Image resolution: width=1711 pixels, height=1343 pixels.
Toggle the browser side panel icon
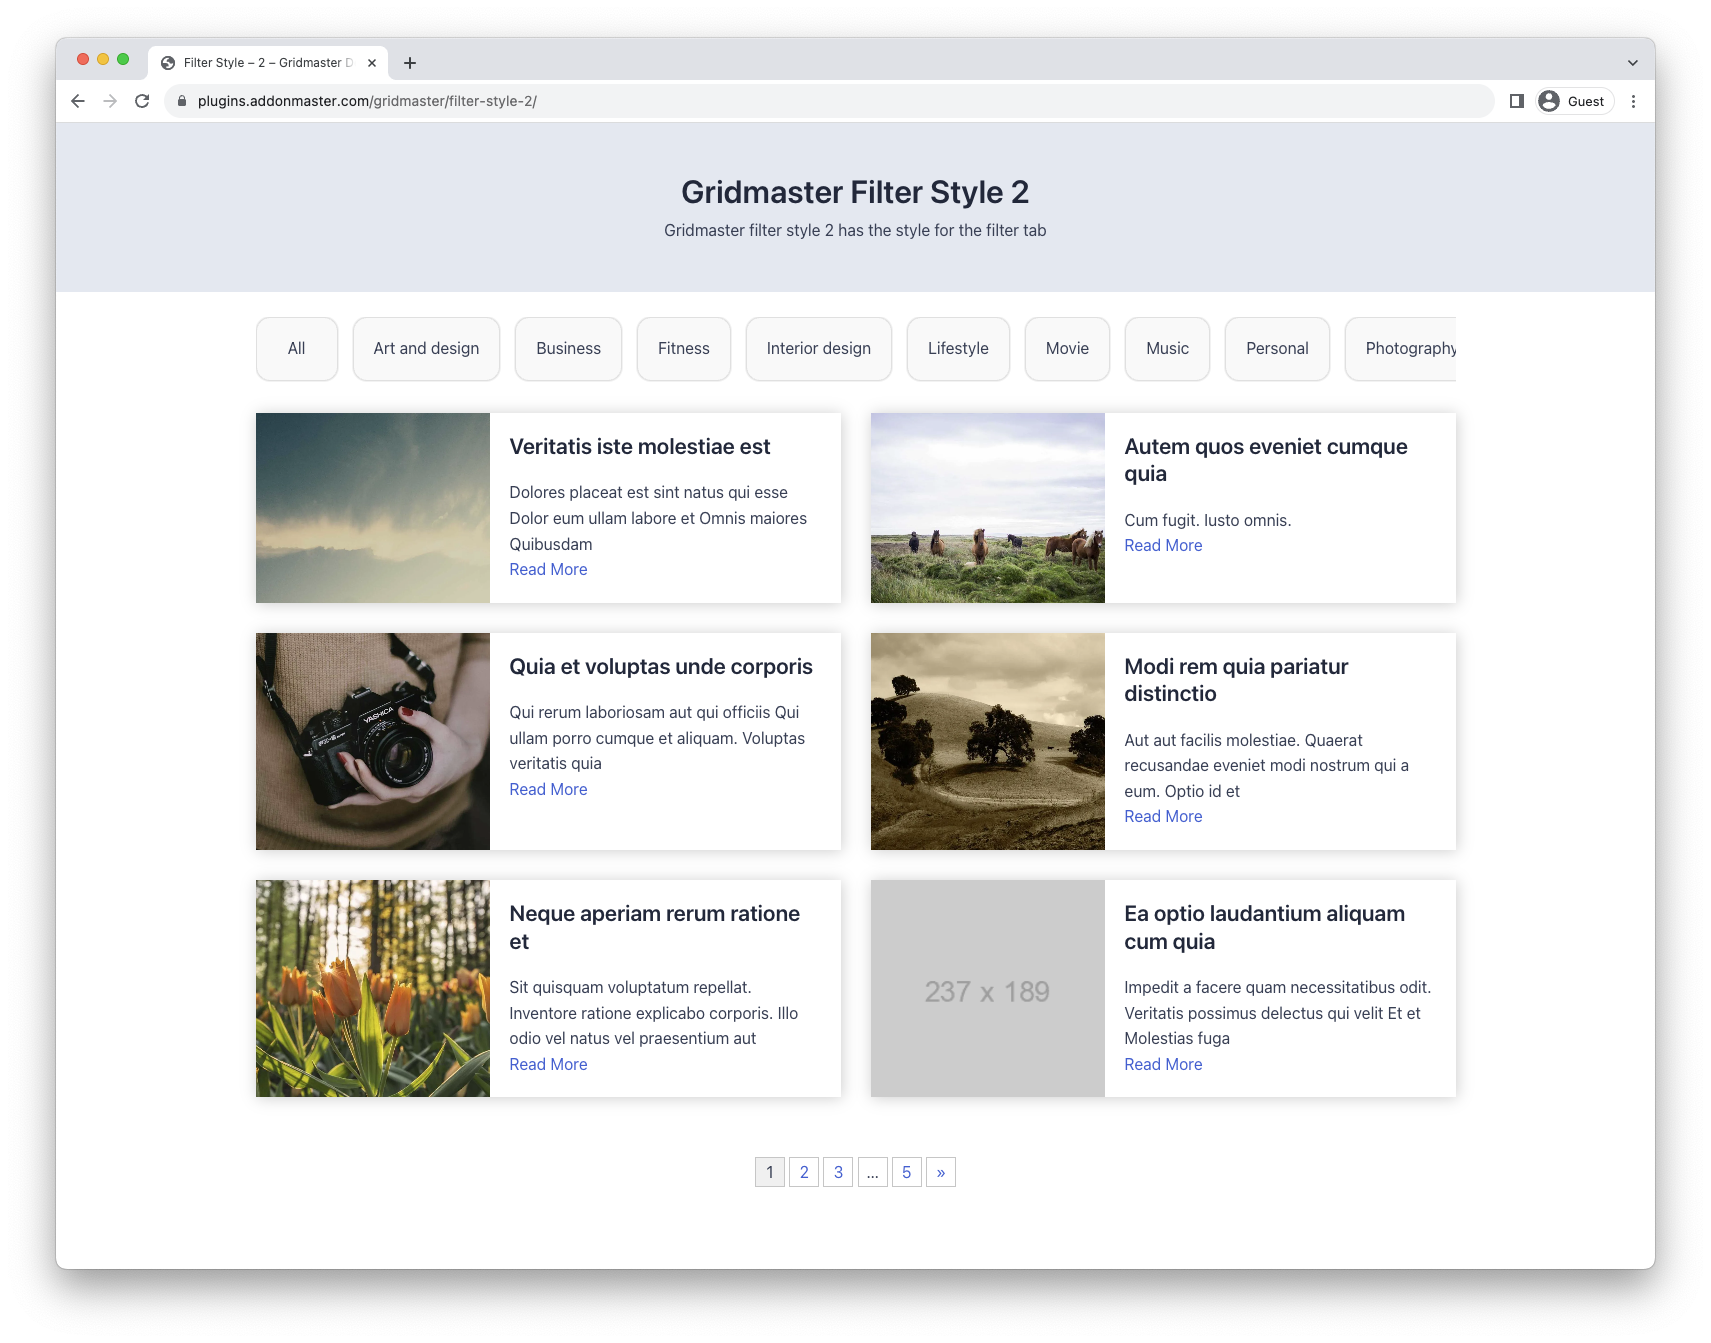[1517, 101]
